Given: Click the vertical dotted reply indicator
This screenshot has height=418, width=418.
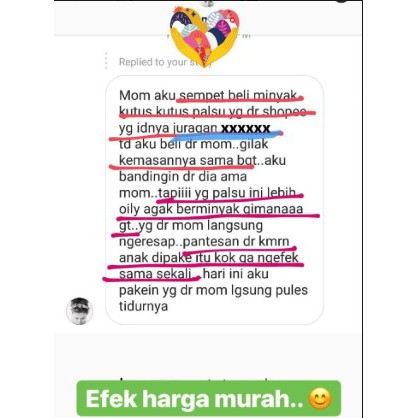Looking at the screenshot, I should [x=106, y=61].
